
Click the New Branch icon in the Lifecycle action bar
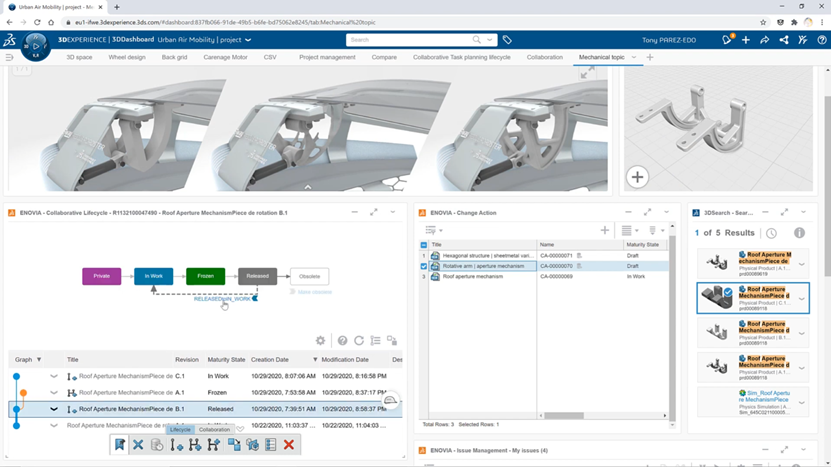(195, 445)
